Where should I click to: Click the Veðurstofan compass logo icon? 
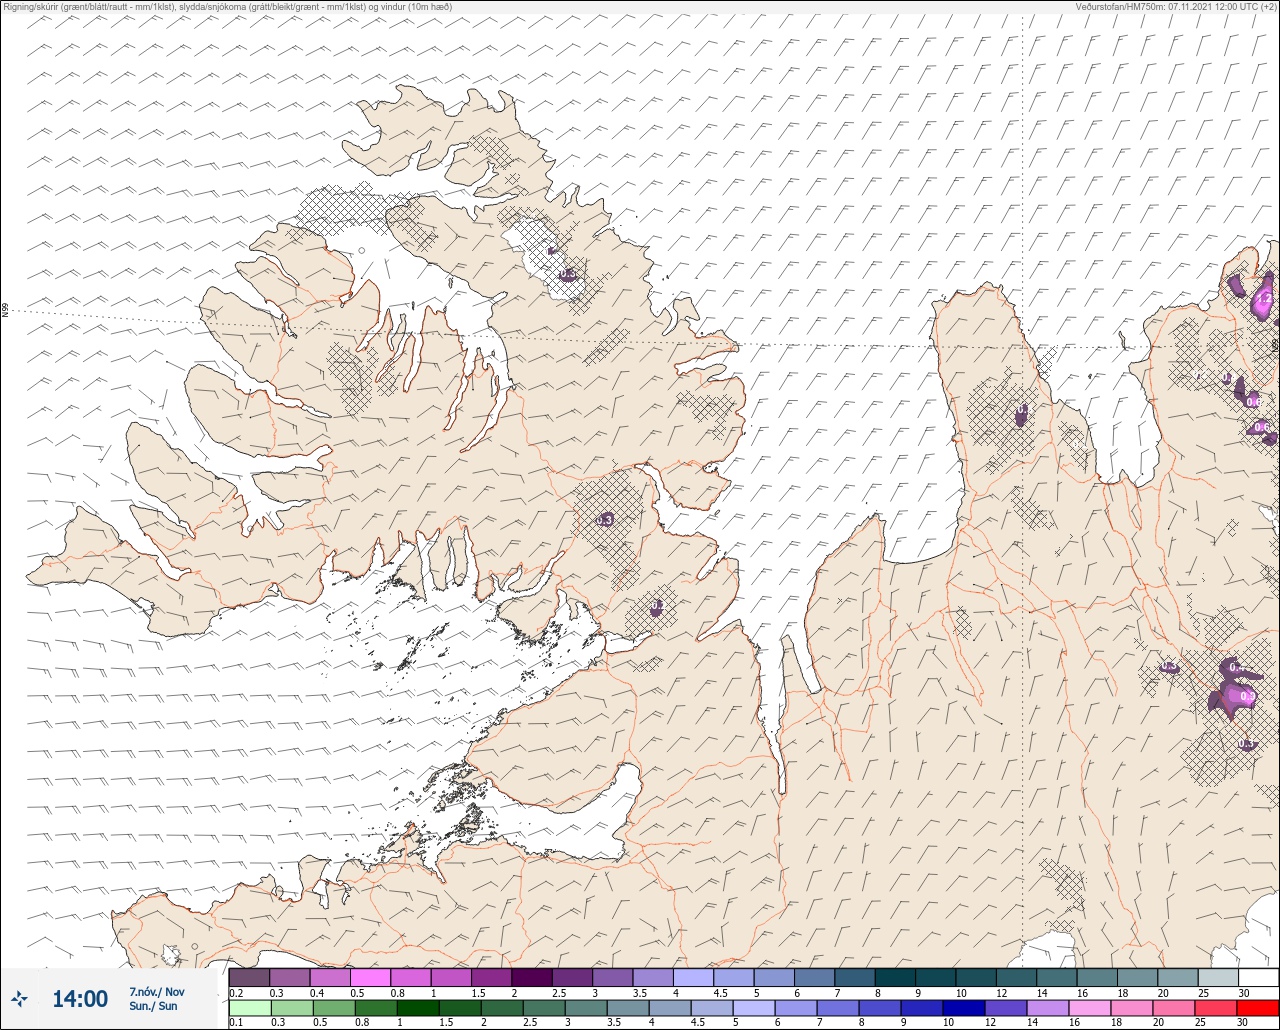tap(19, 998)
